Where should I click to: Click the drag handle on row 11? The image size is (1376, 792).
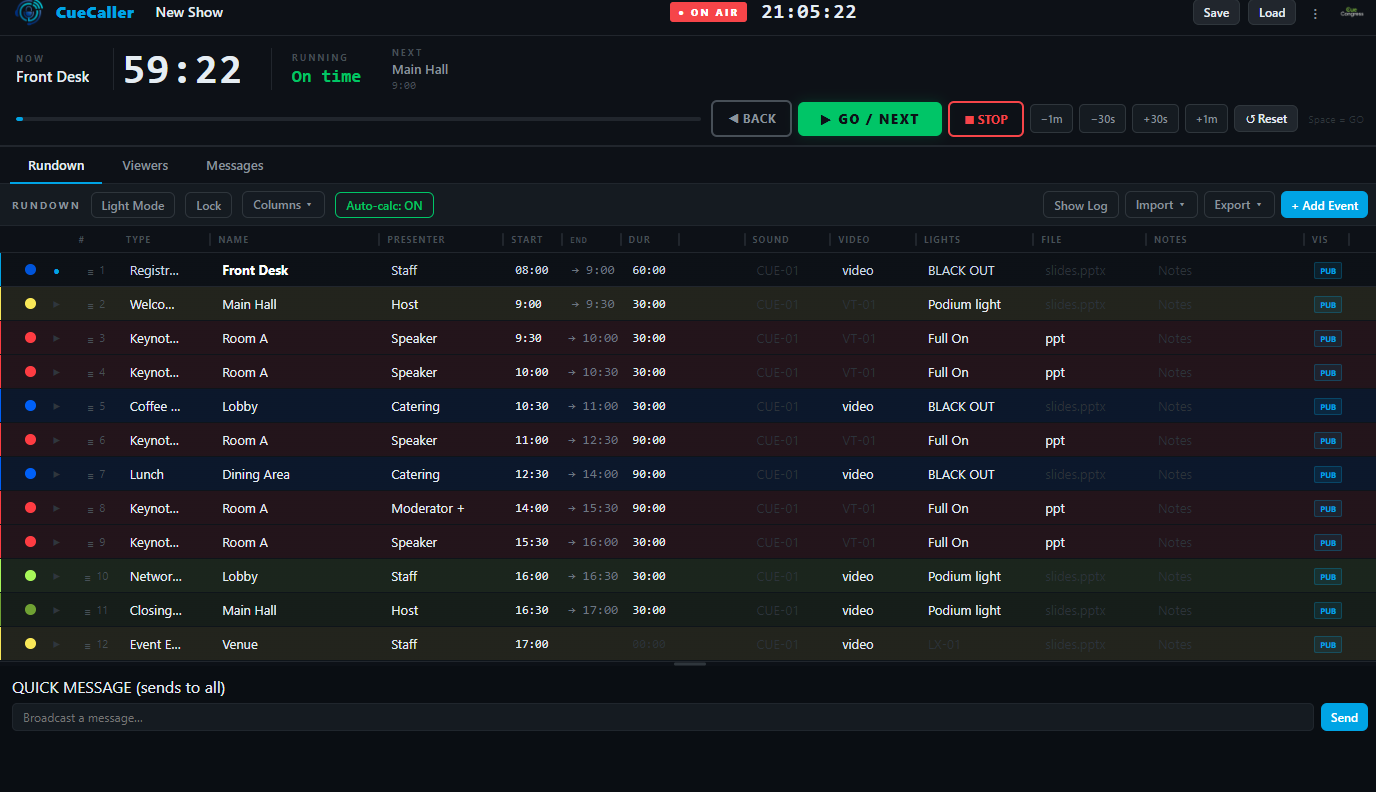[x=88, y=611]
